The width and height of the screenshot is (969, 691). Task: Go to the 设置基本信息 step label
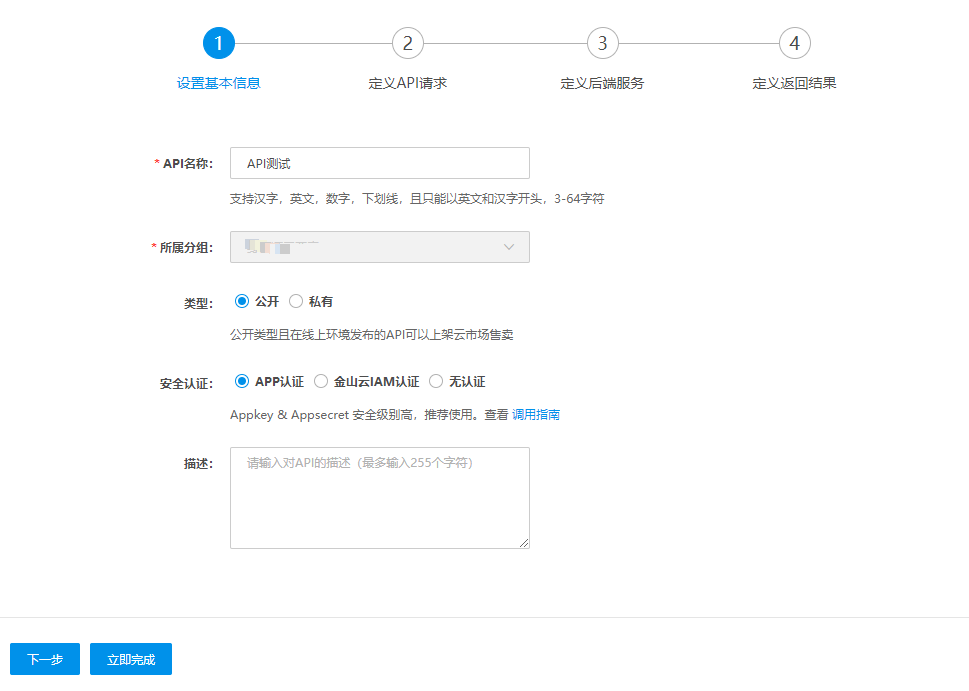(x=218, y=83)
